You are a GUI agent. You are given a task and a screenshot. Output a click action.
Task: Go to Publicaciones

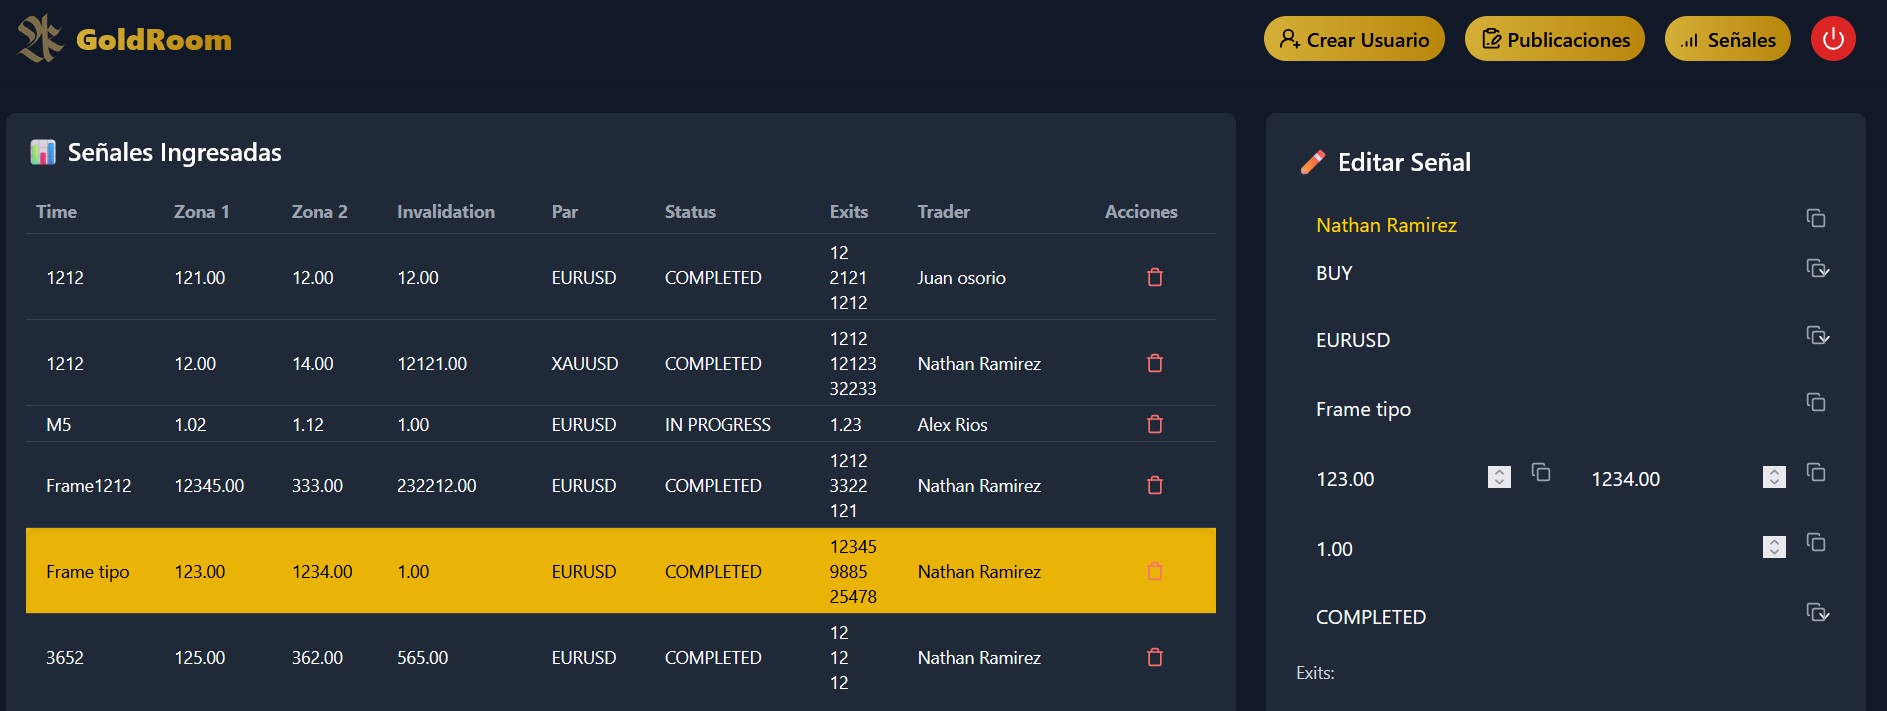pos(1554,39)
